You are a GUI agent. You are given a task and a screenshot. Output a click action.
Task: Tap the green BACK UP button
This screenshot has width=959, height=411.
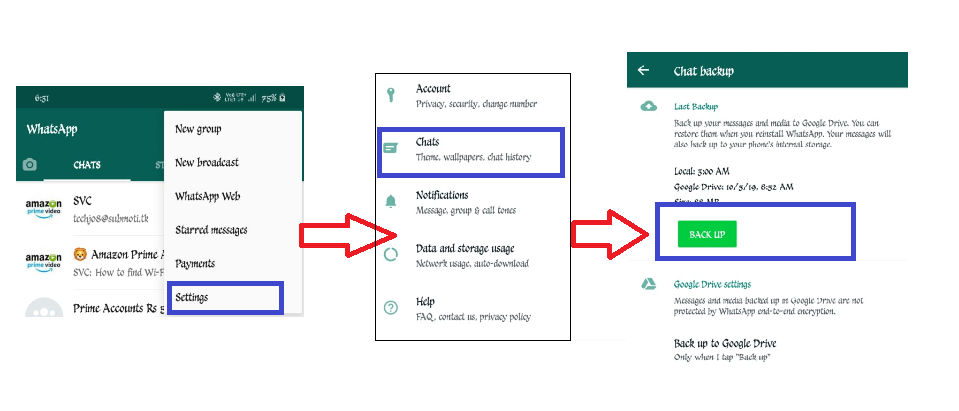[x=707, y=234]
